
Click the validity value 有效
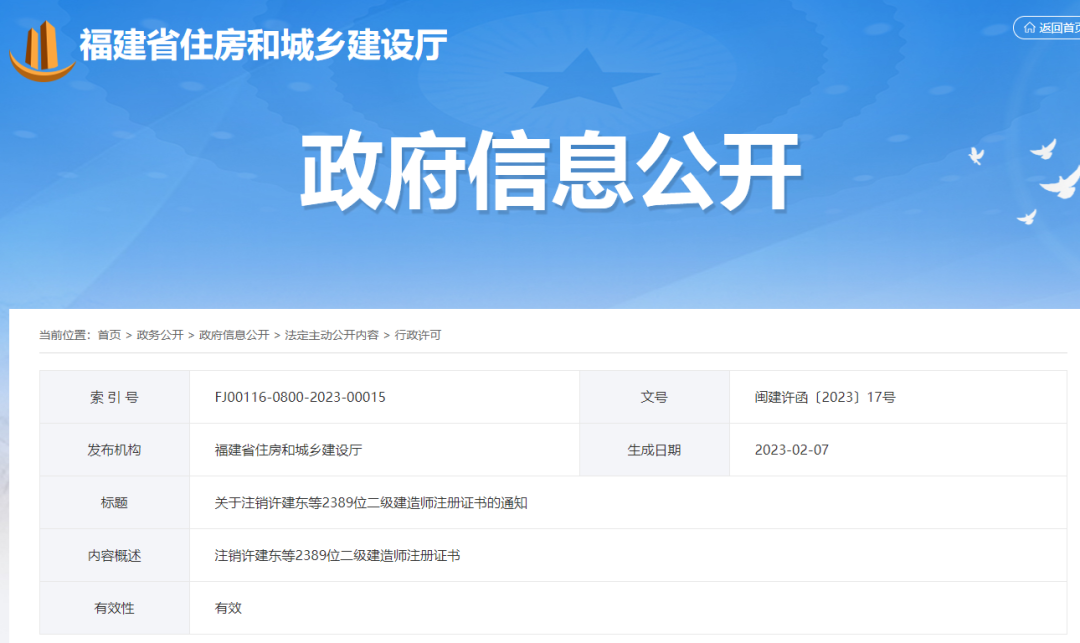point(228,607)
